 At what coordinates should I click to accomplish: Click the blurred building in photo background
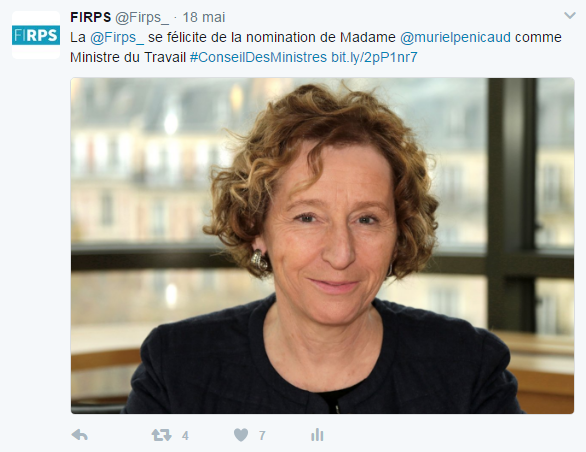pos(142,161)
